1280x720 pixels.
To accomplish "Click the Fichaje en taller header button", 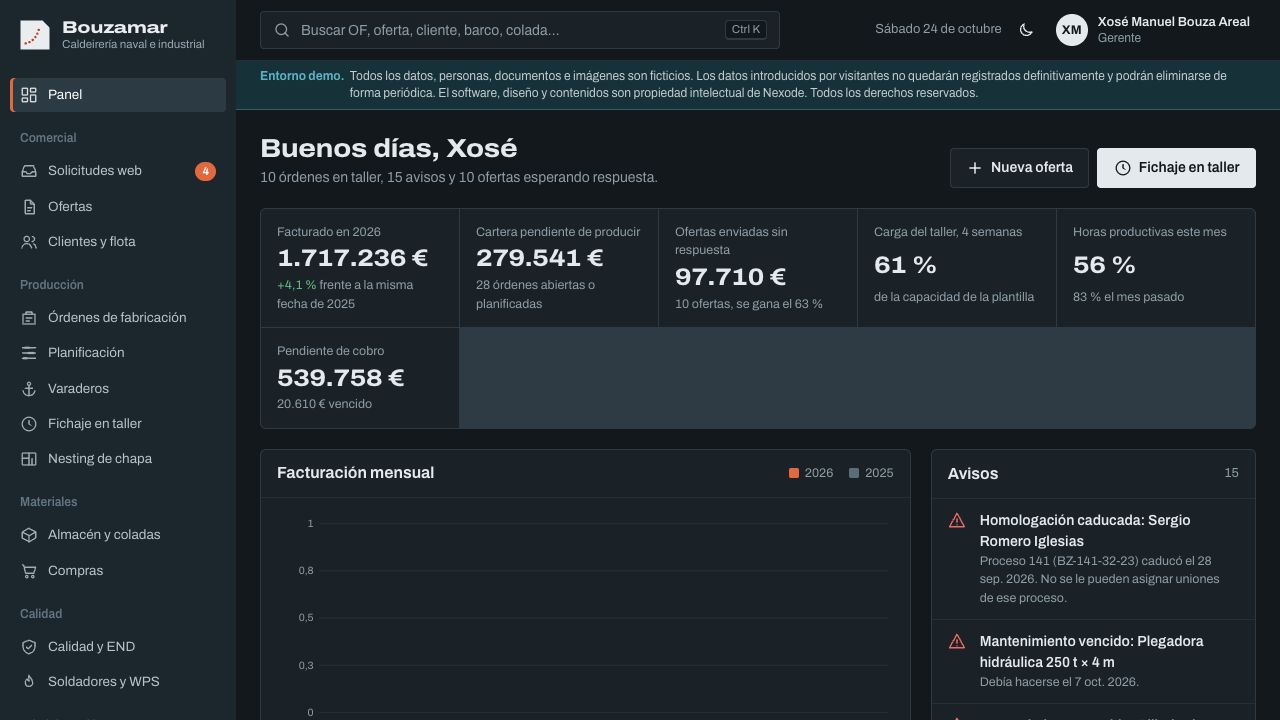I will tap(1176, 168).
